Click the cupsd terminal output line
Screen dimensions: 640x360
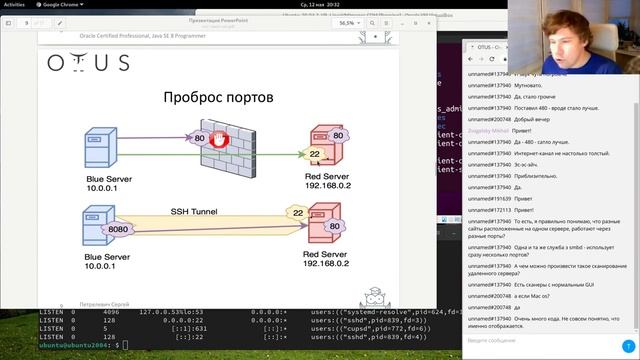click(235, 329)
